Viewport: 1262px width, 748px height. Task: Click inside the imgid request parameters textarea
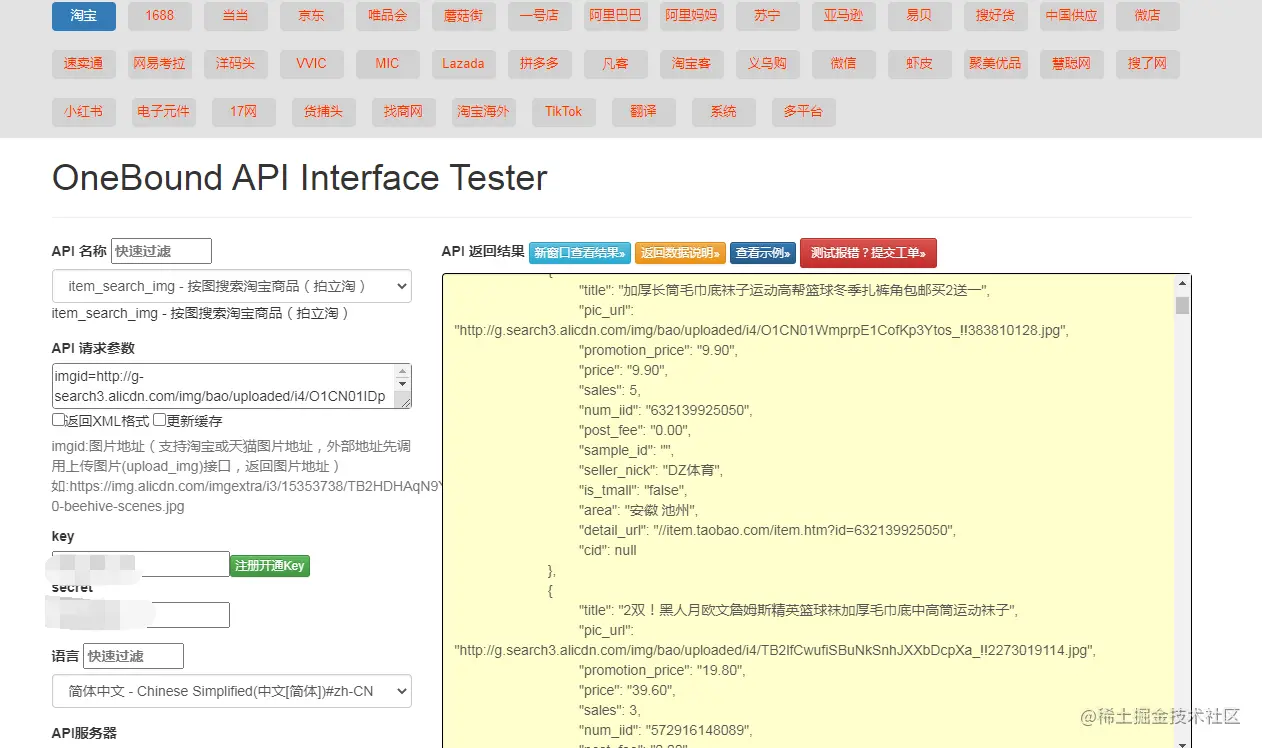tap(224, 386)
